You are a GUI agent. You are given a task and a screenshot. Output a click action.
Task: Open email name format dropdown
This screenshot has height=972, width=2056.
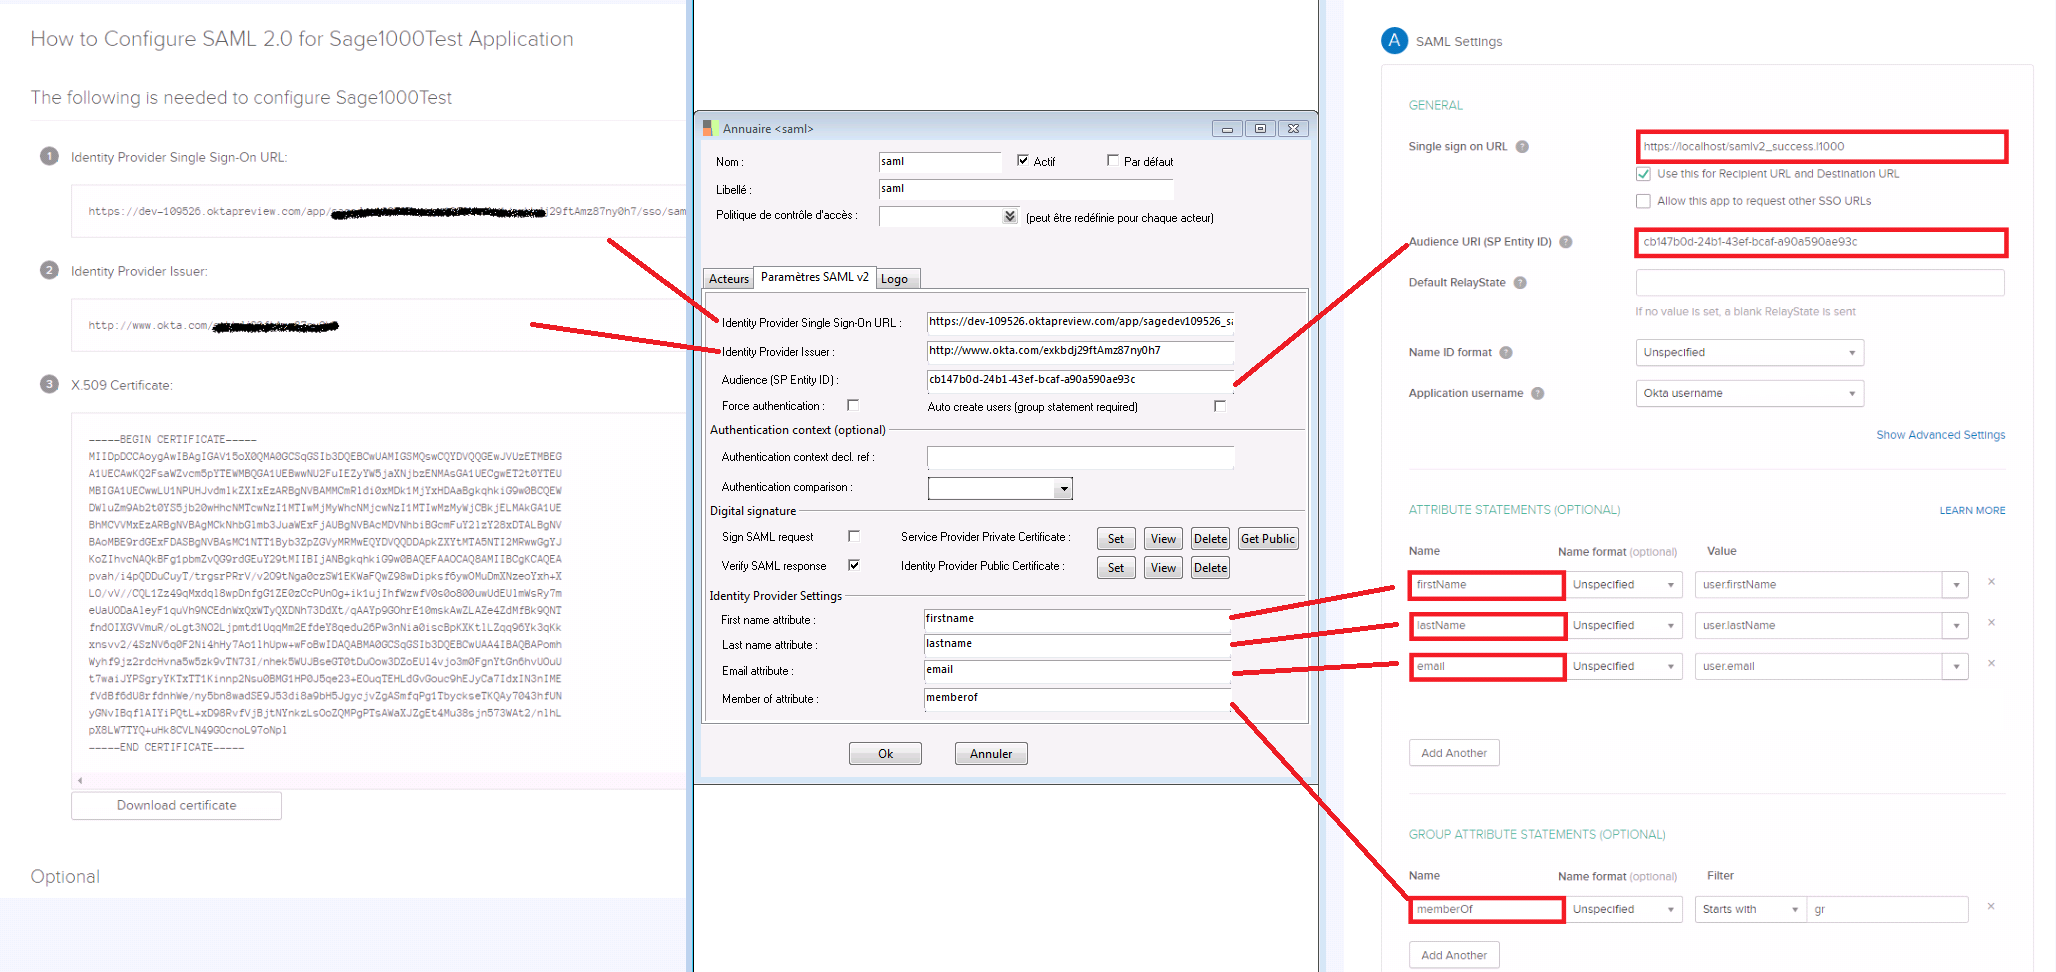1624,667
